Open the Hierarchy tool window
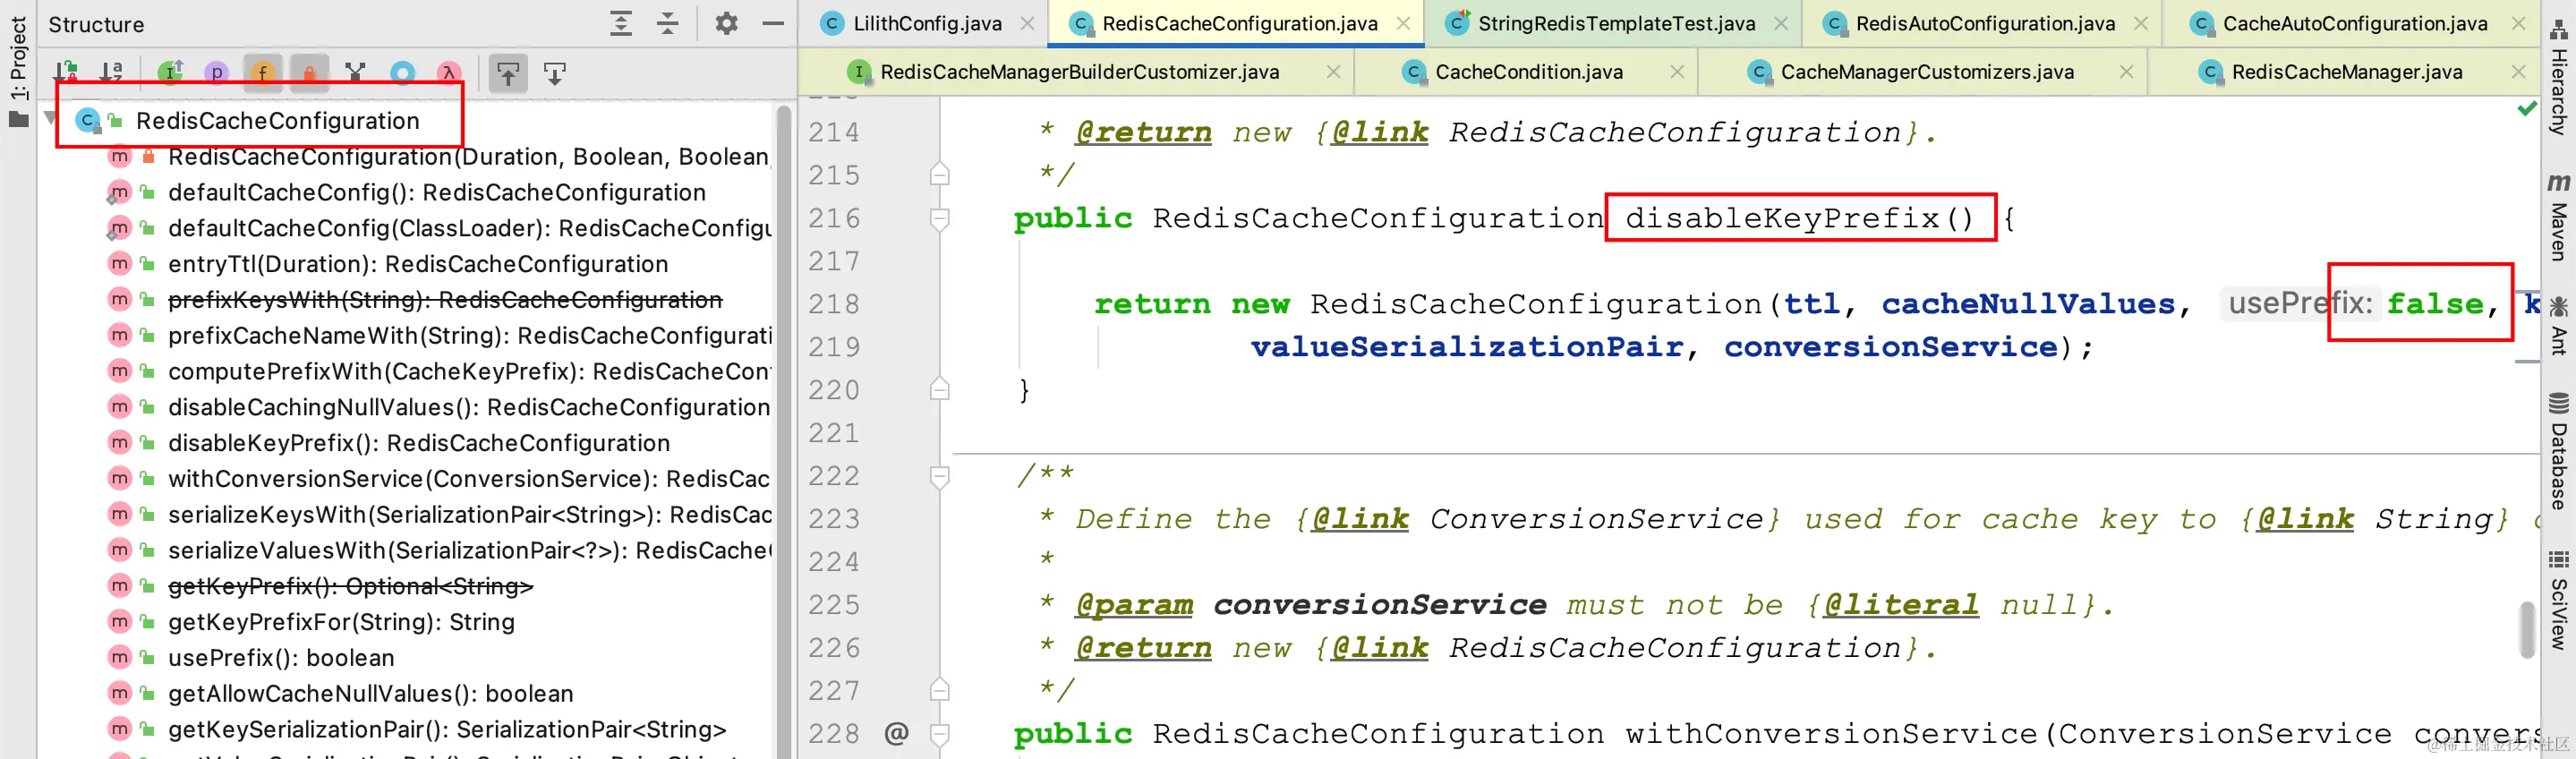 (x=2559, y=78)
